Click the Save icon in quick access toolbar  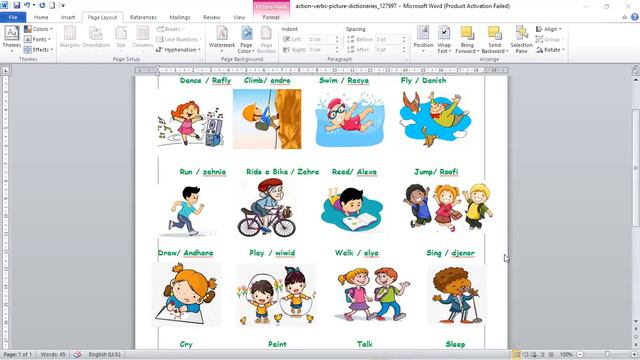[17, 5]
